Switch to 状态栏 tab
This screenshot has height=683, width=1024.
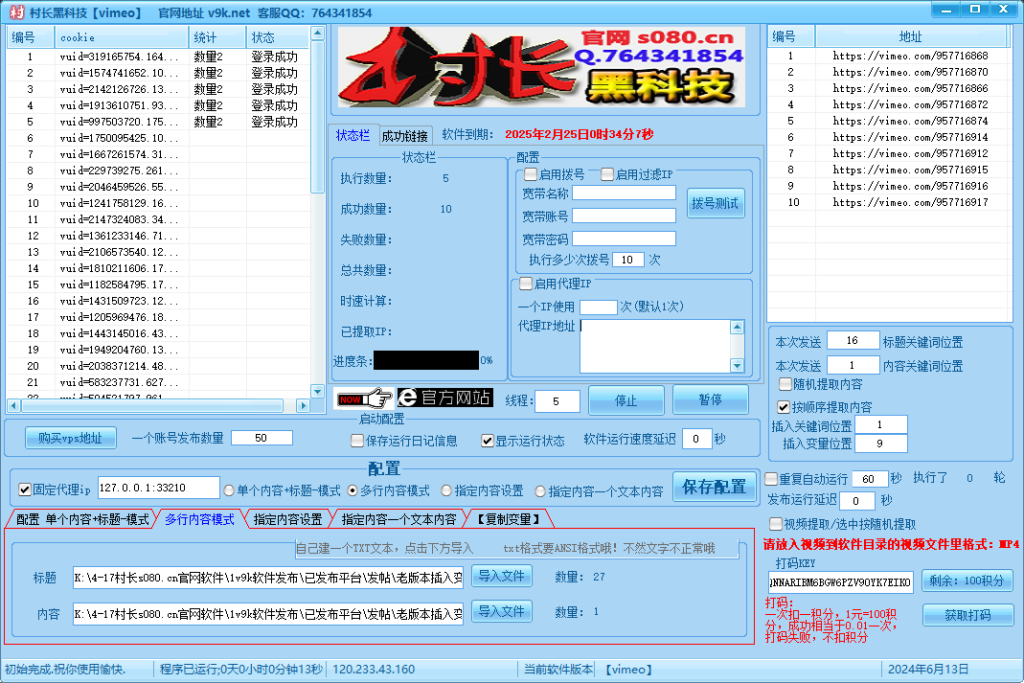click(x=353, y=135)
